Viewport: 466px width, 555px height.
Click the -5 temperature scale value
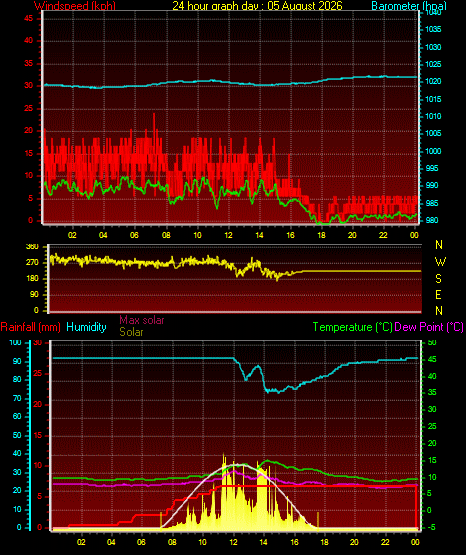(x=432, y=528)
